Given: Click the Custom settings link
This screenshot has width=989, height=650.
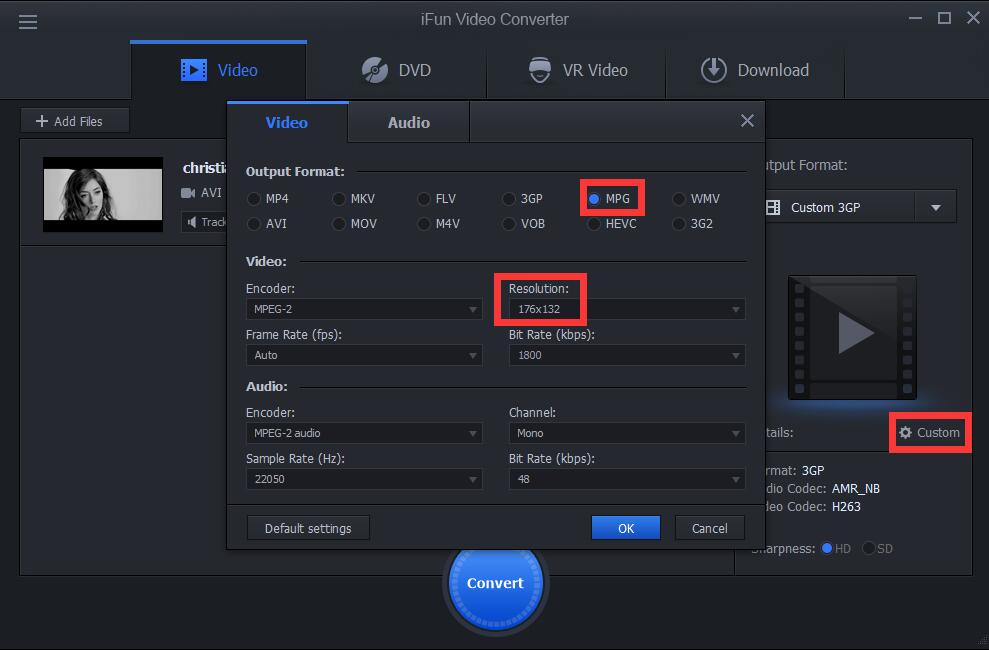Looking at the screenshot, I should pyautogui.click(x=930, y=432).
